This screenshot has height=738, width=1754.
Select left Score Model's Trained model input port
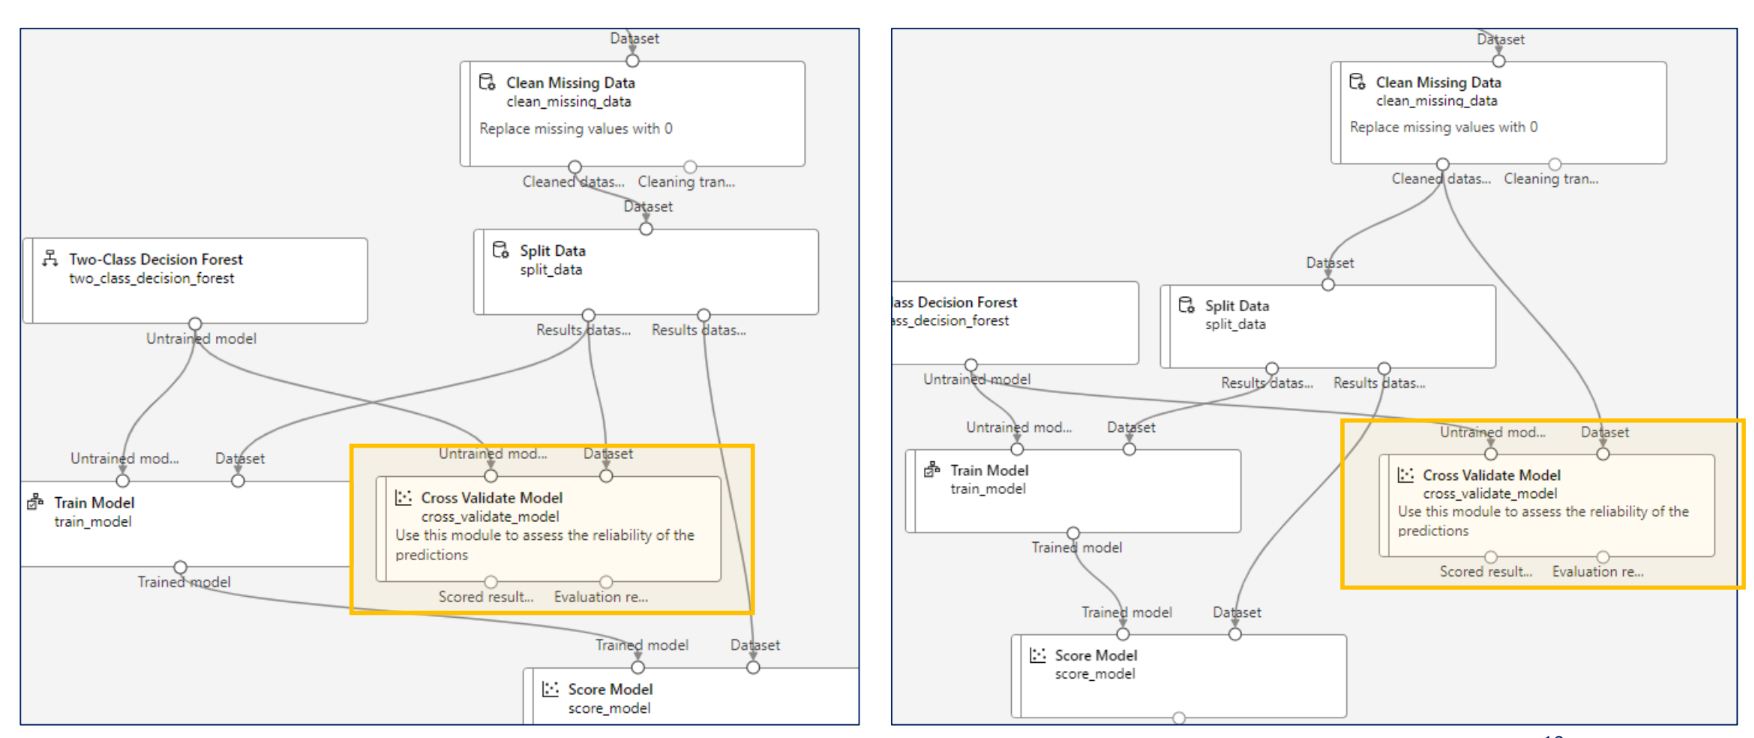(638, 668)
